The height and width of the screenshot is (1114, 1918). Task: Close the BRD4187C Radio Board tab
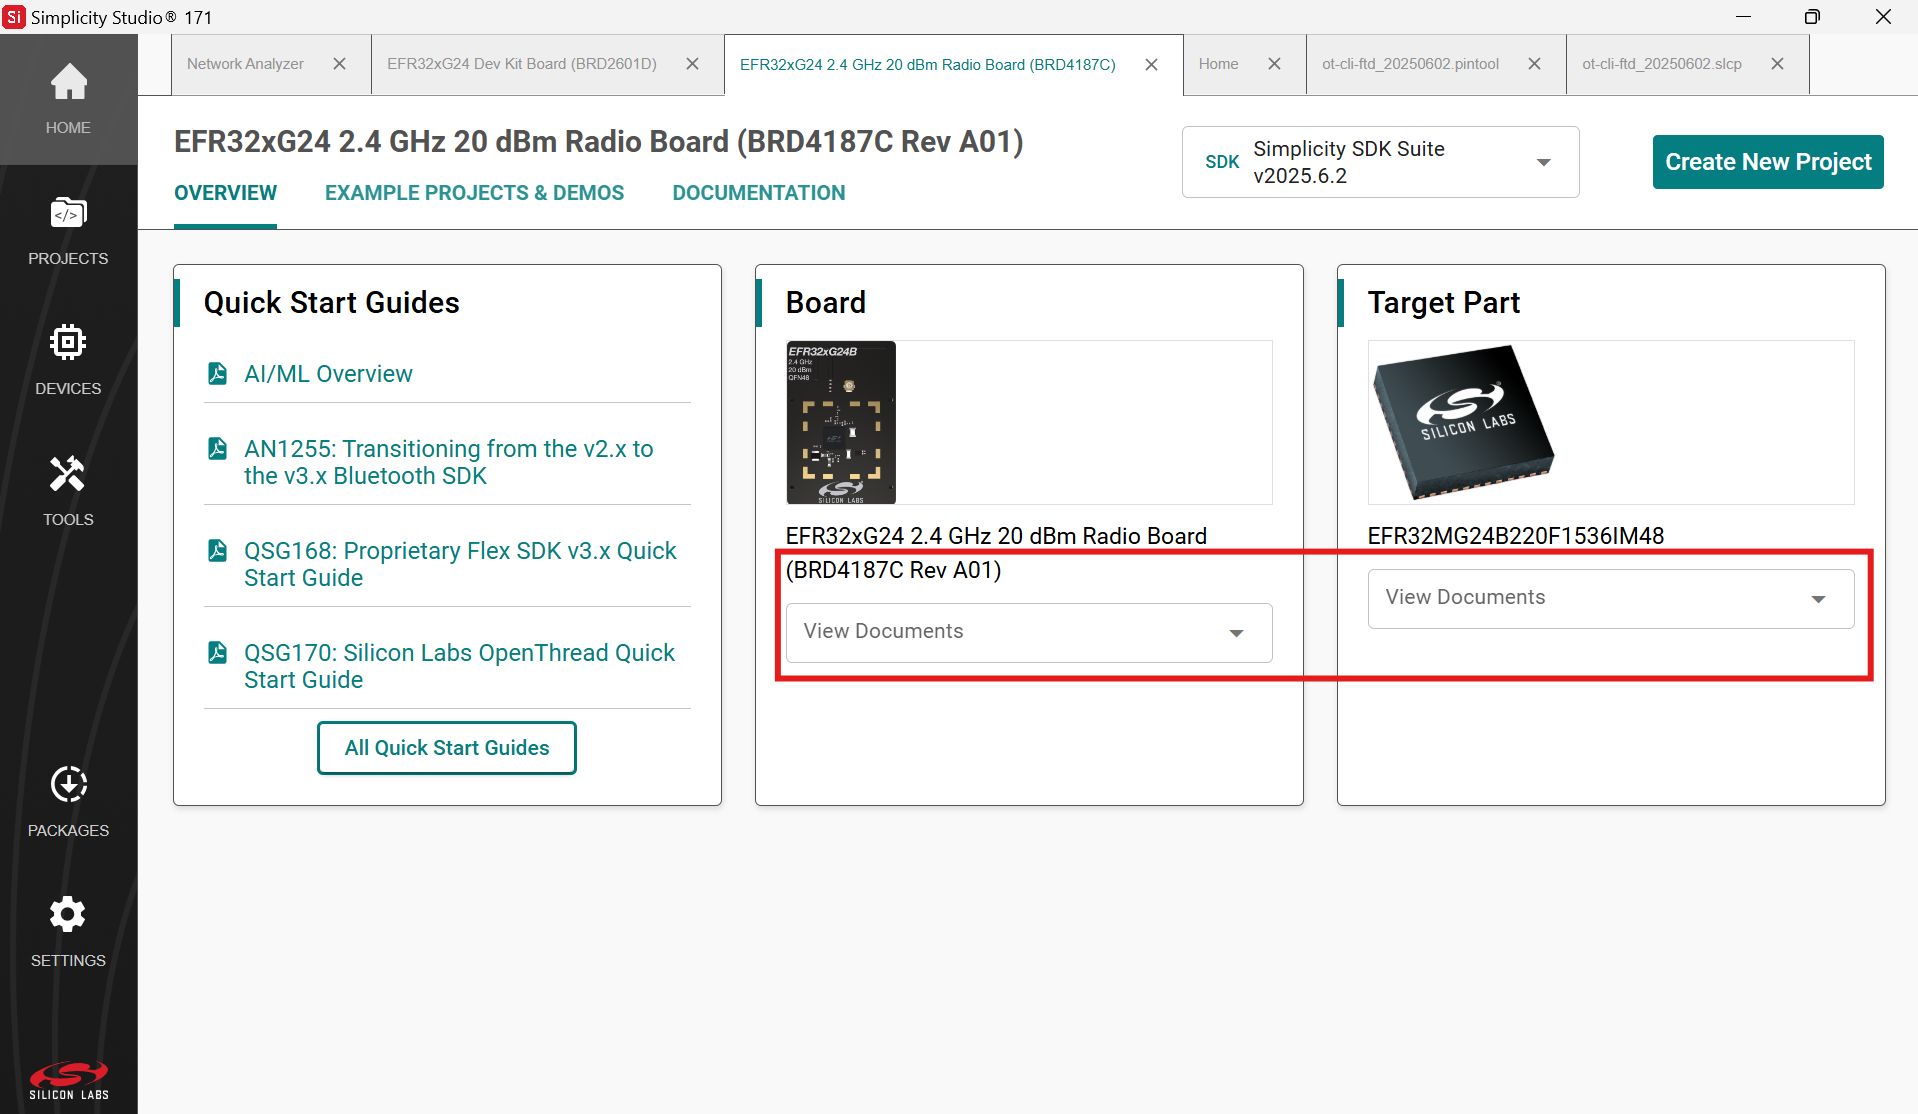pos(1151,64)
